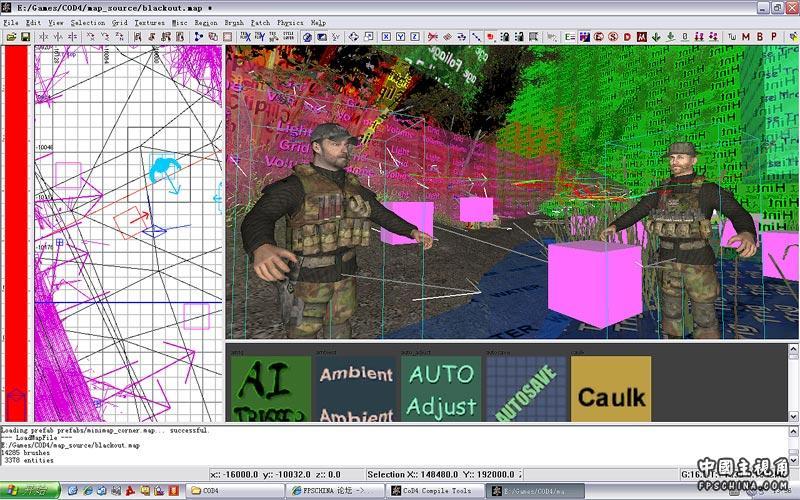The image size is (800, 500).
Task: Click the Hollow brush icon
Action: point(227,37)
